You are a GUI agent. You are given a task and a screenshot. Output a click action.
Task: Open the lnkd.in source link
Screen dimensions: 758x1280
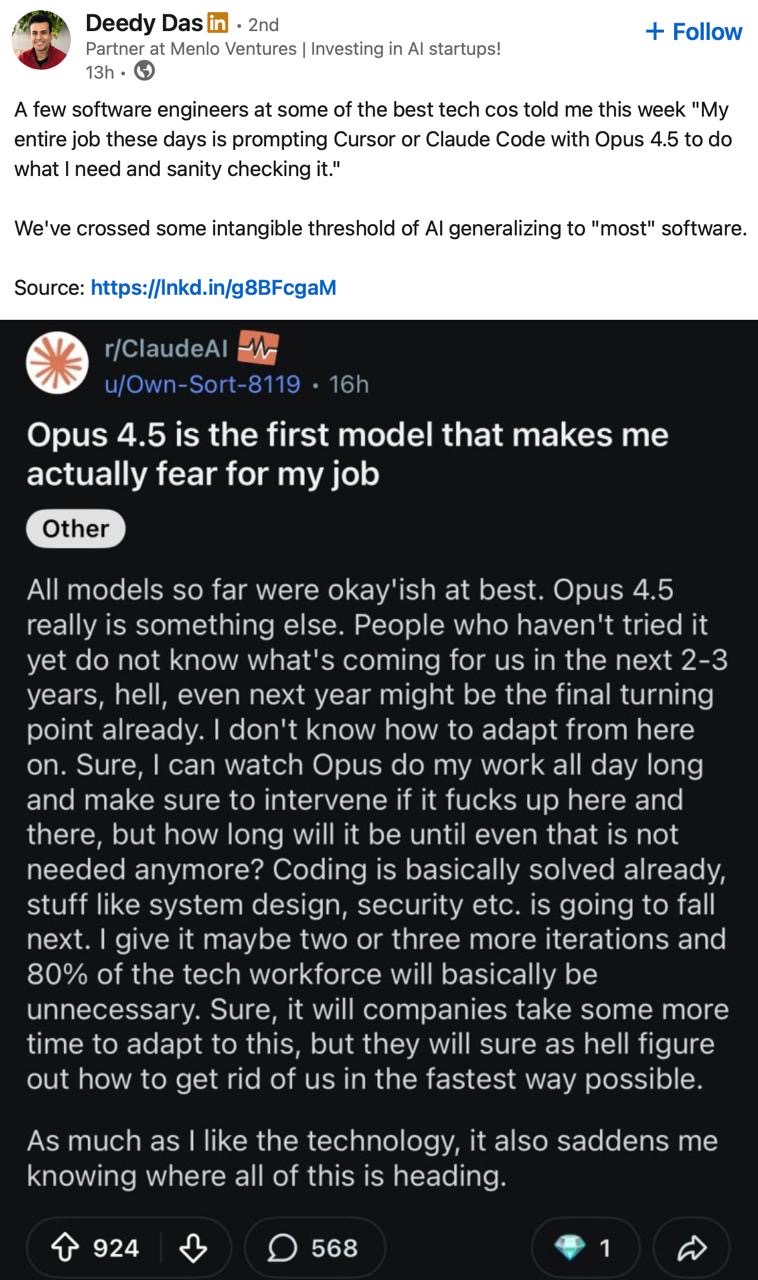(x=213, y=288)
